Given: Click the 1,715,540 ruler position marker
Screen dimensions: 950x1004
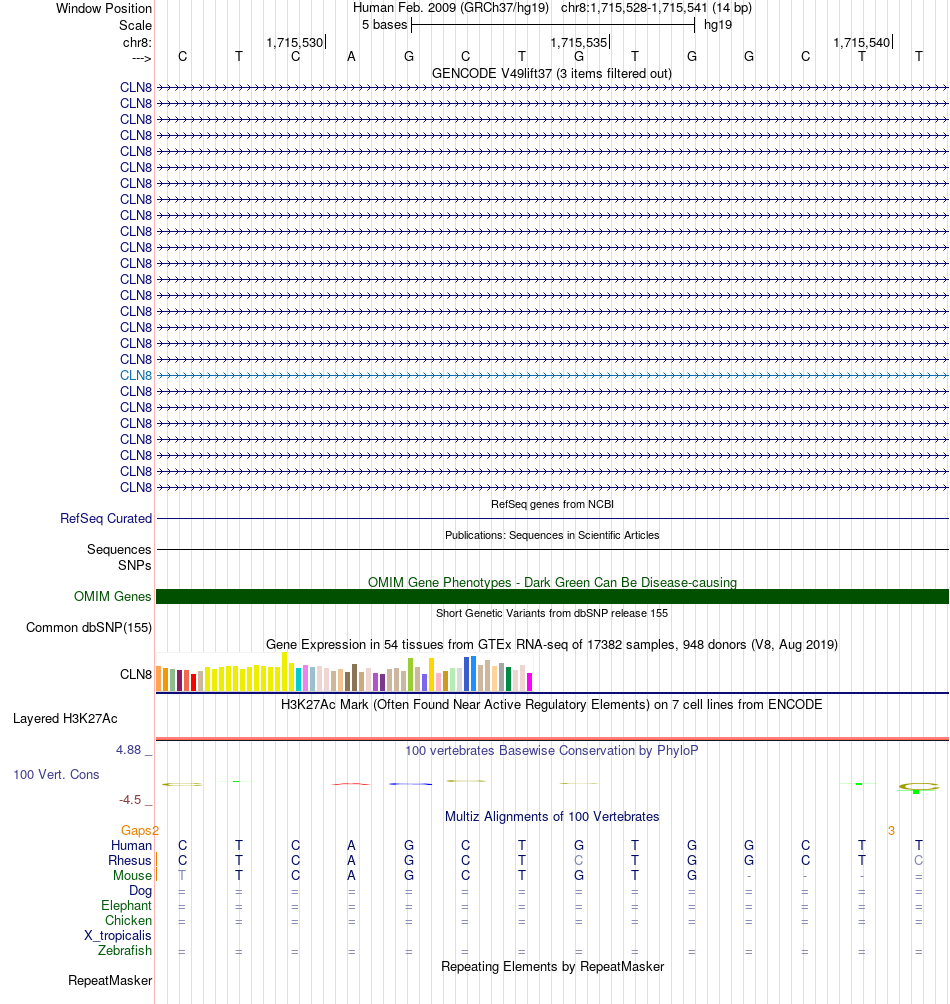Looking at the screenshot, I should pos(862,42).
